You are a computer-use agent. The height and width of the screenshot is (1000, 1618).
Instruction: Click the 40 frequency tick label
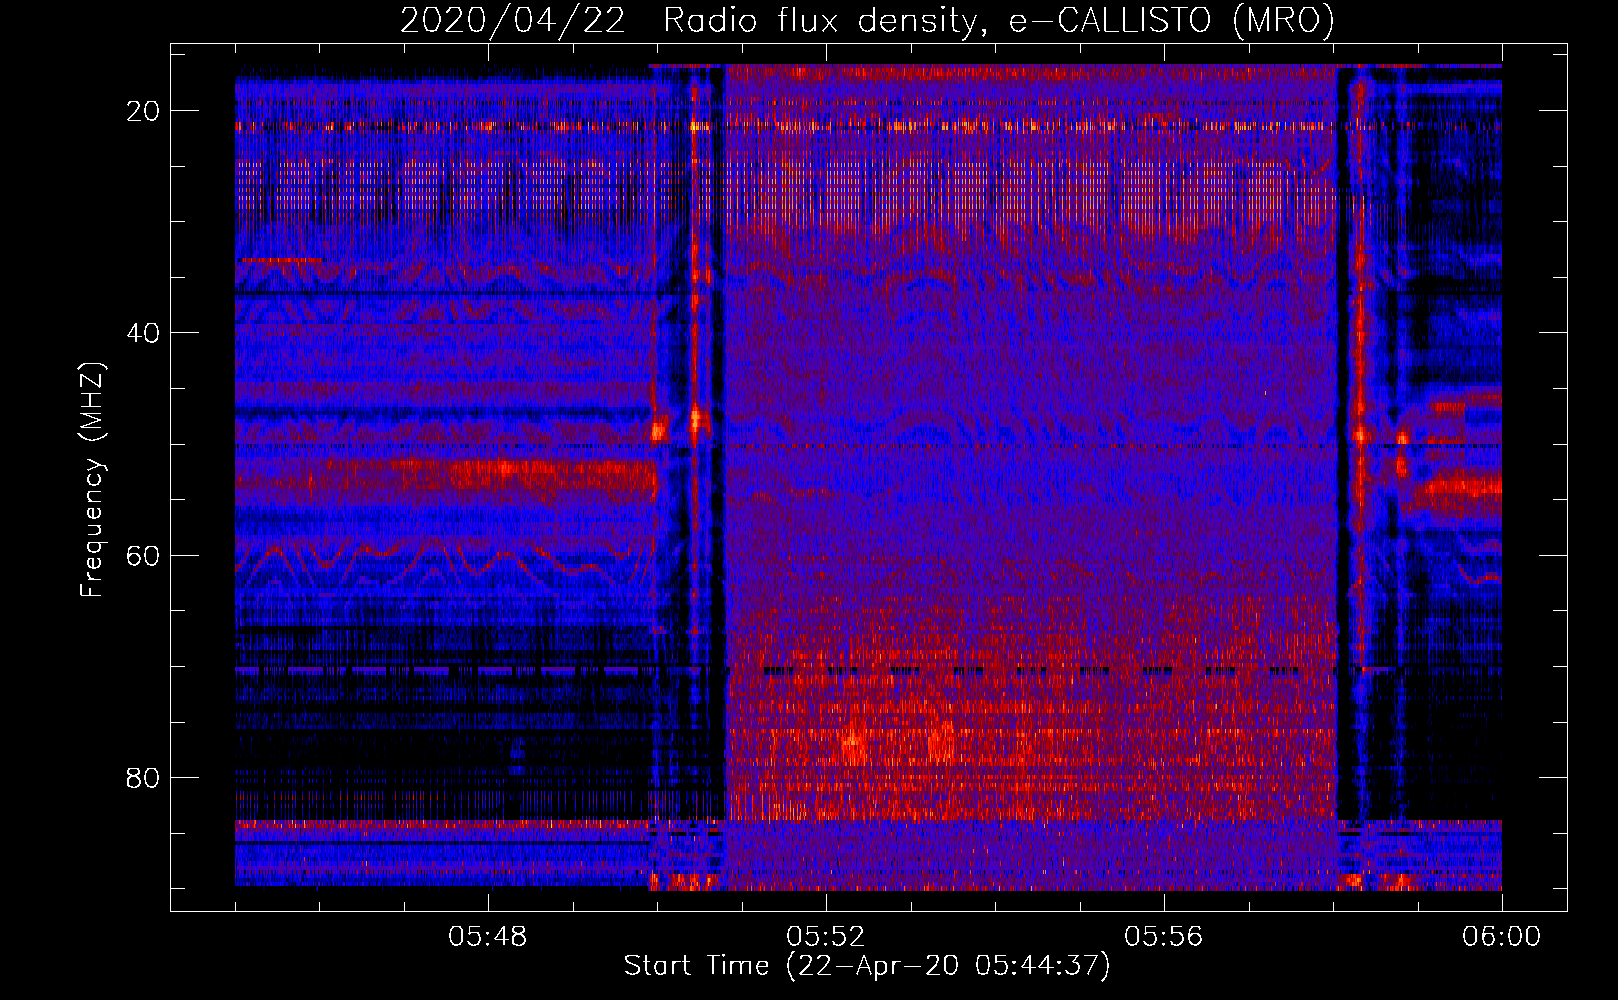[144, 333]
